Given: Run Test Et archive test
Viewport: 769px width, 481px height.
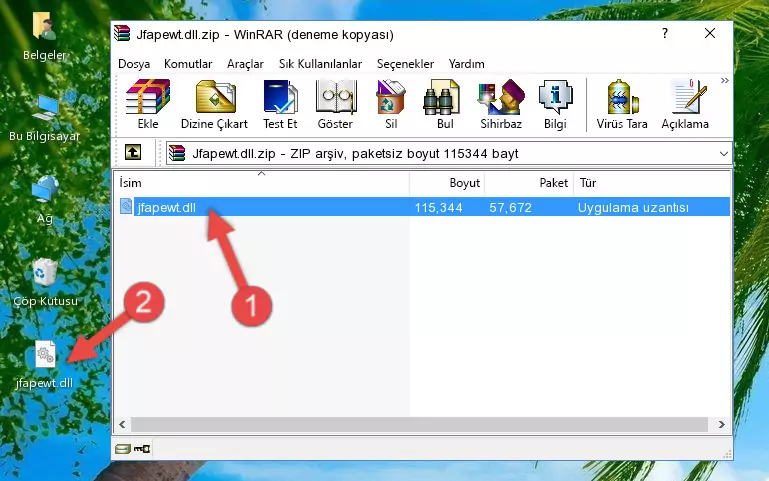Looking at the screenshot, I should coord(280,104).
